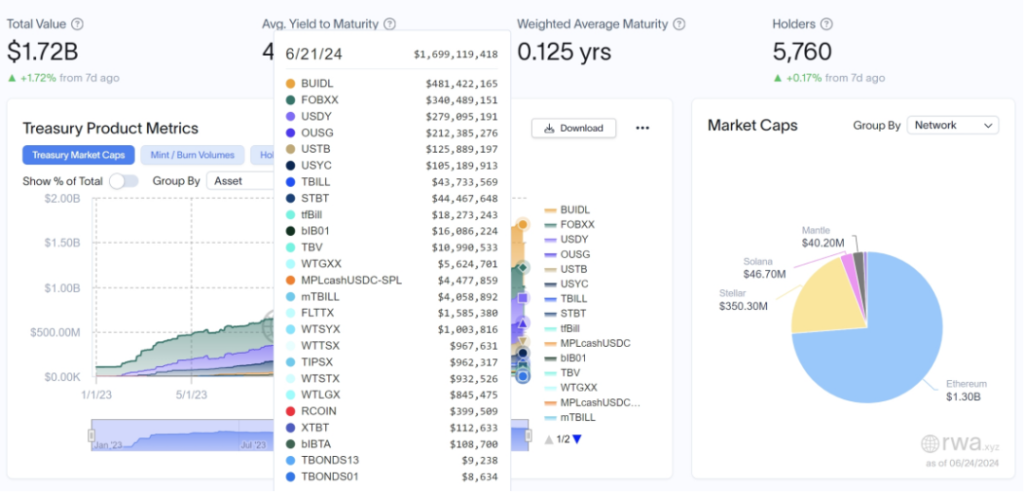Toggle WTGXX series in chart legend

point(571,387)
